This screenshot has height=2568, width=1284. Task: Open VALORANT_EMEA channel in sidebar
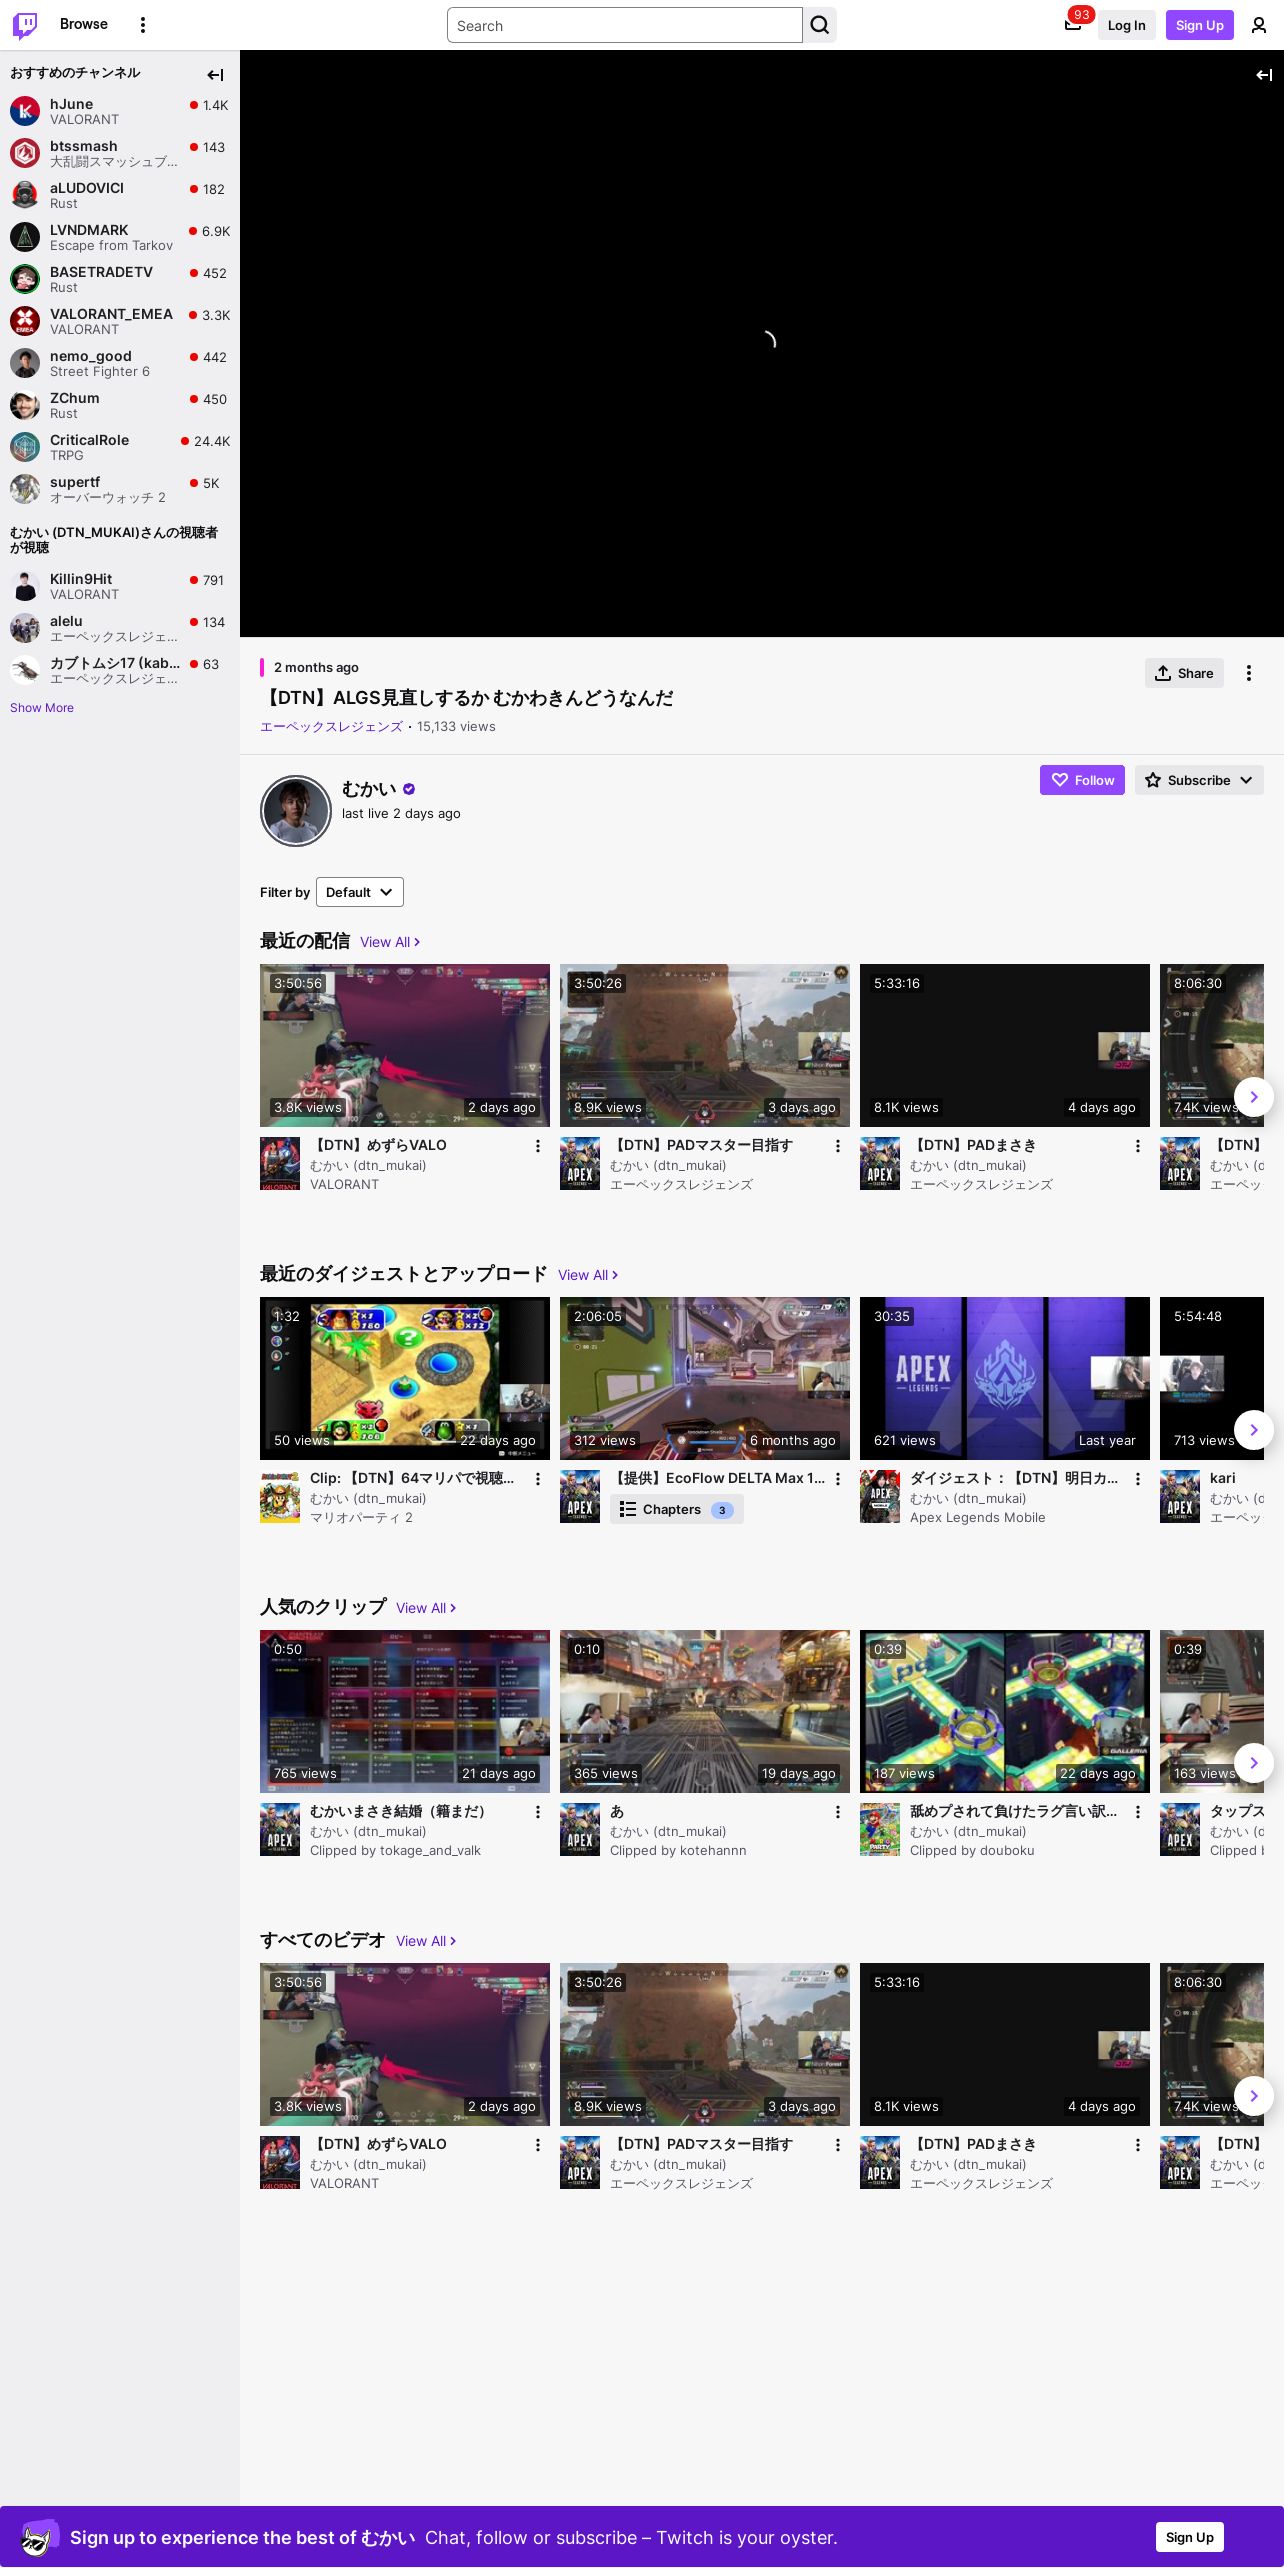click(120, 321)
